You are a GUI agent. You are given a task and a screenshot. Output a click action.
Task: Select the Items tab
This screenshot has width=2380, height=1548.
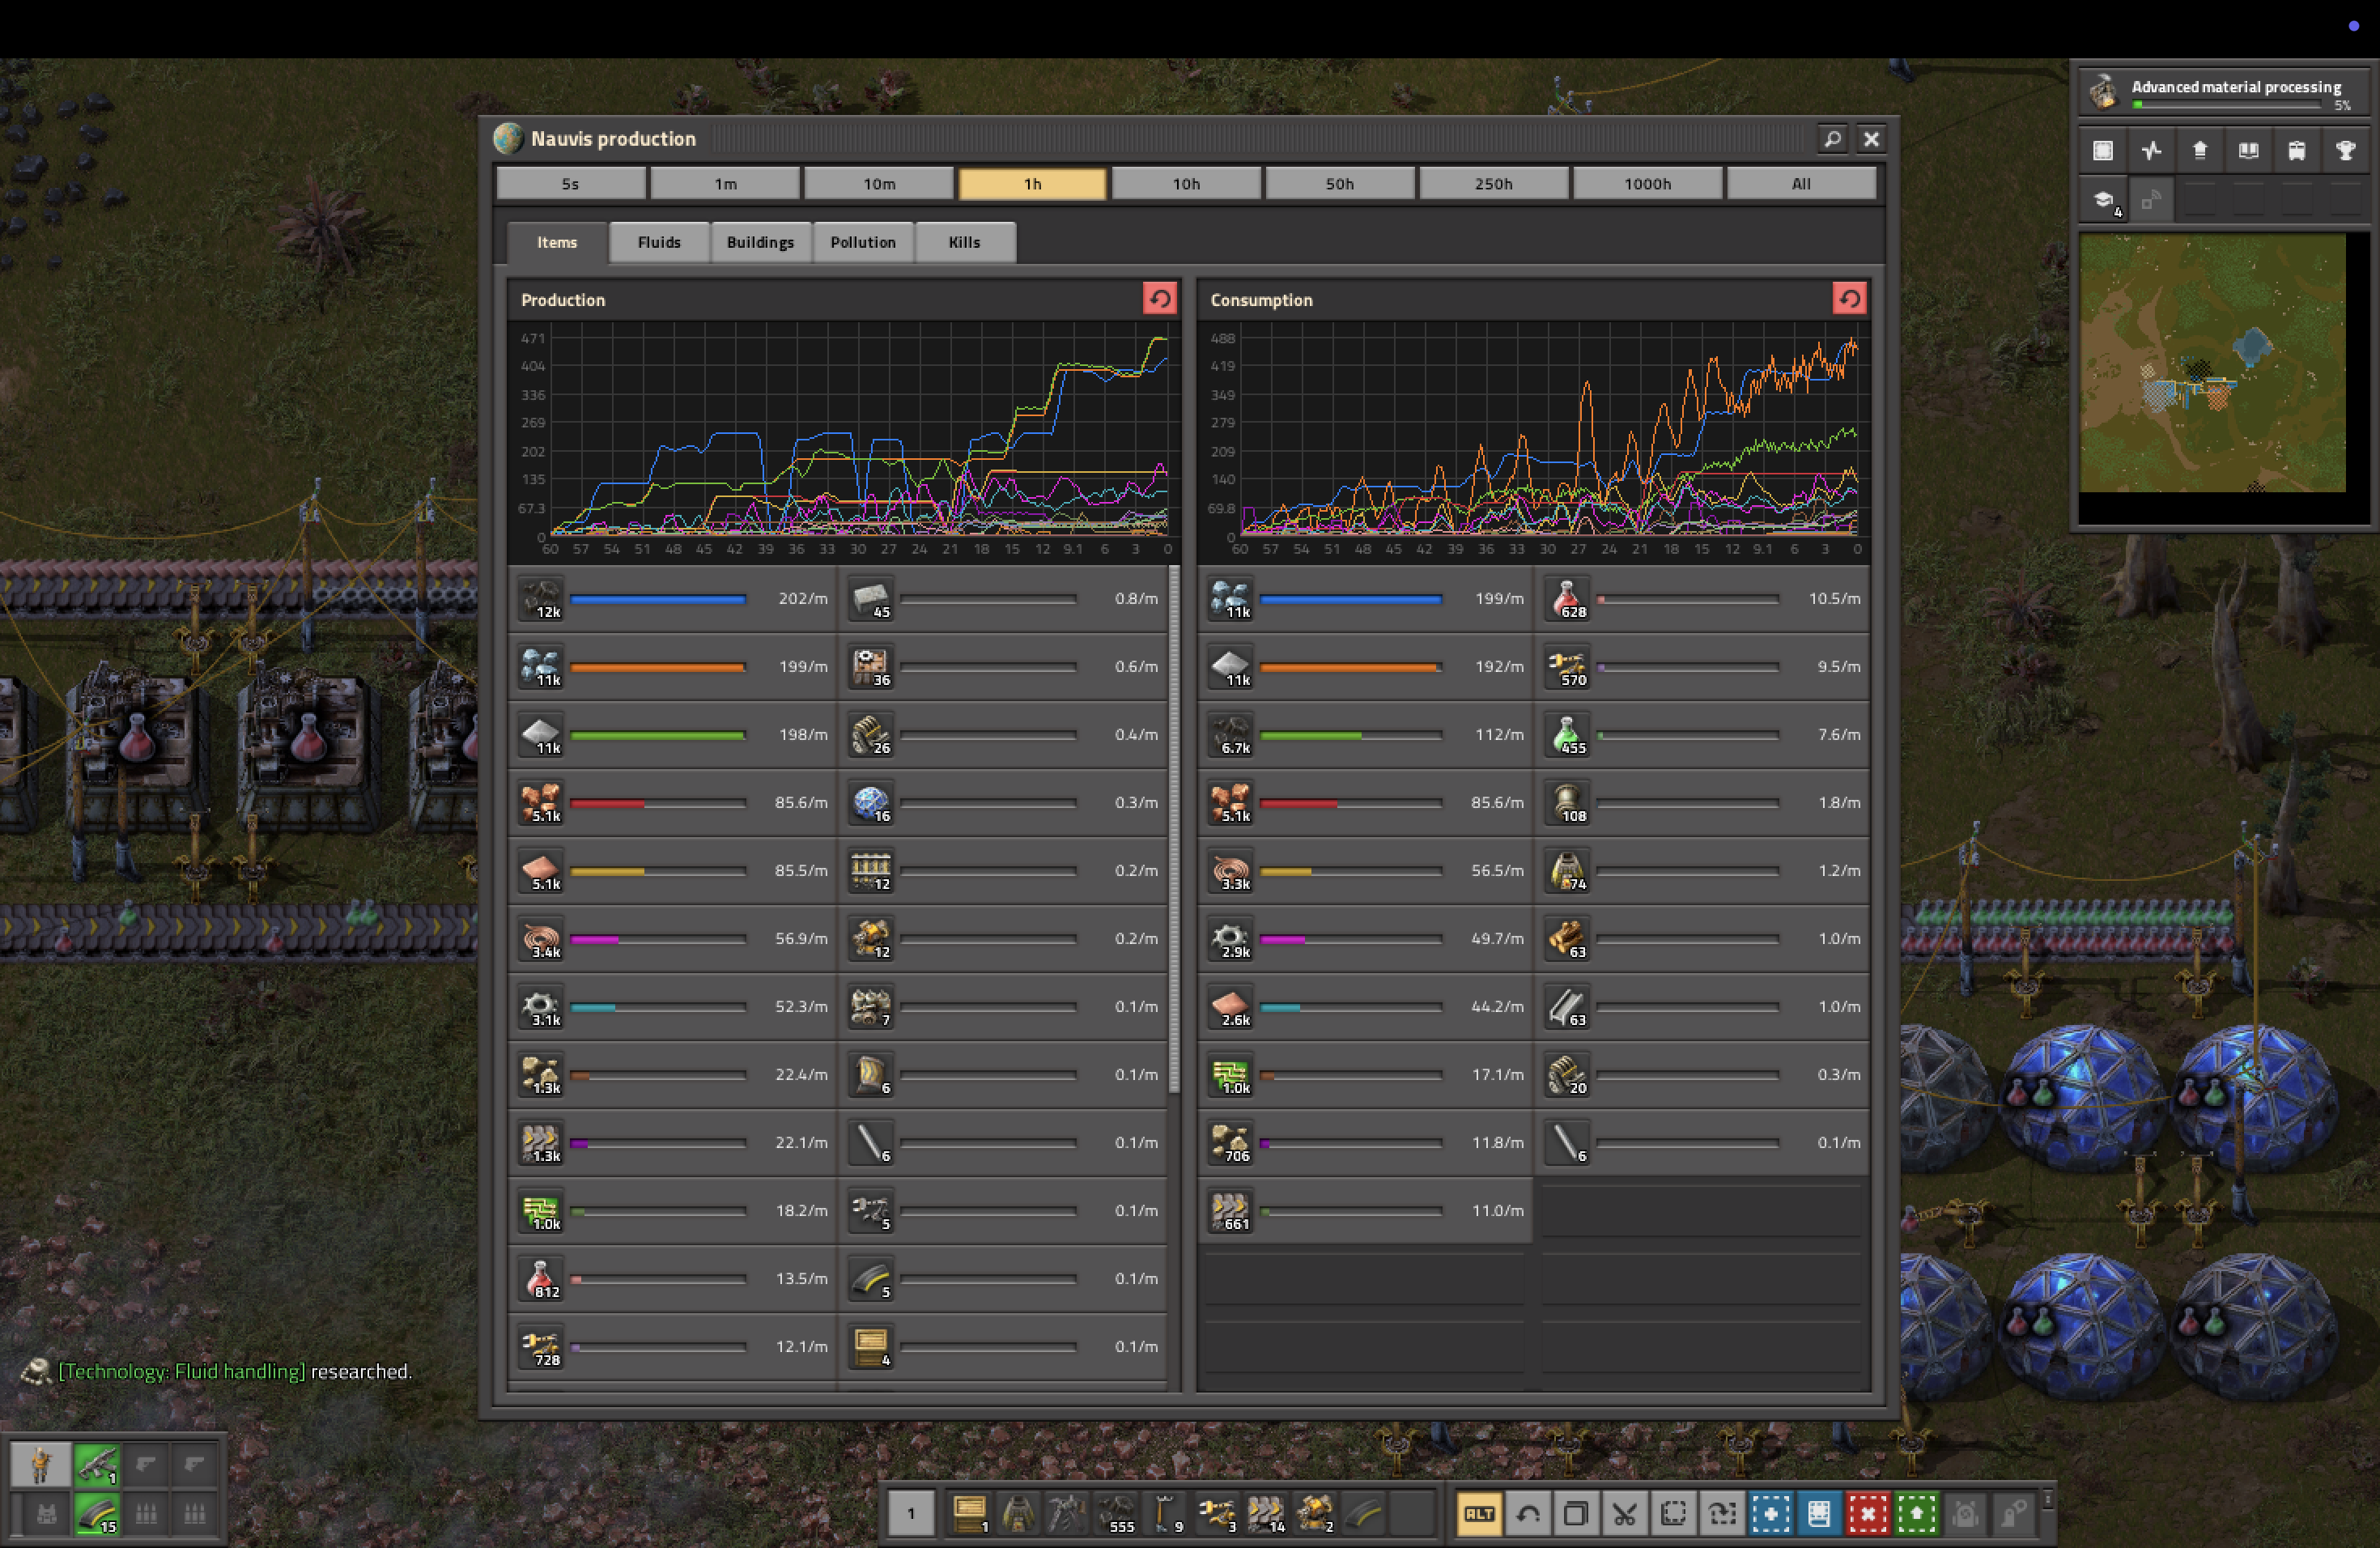(x=557, y=242)
